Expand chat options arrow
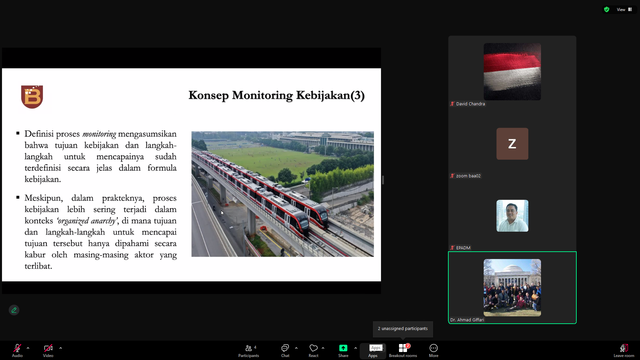 click(x=296, y=348)
